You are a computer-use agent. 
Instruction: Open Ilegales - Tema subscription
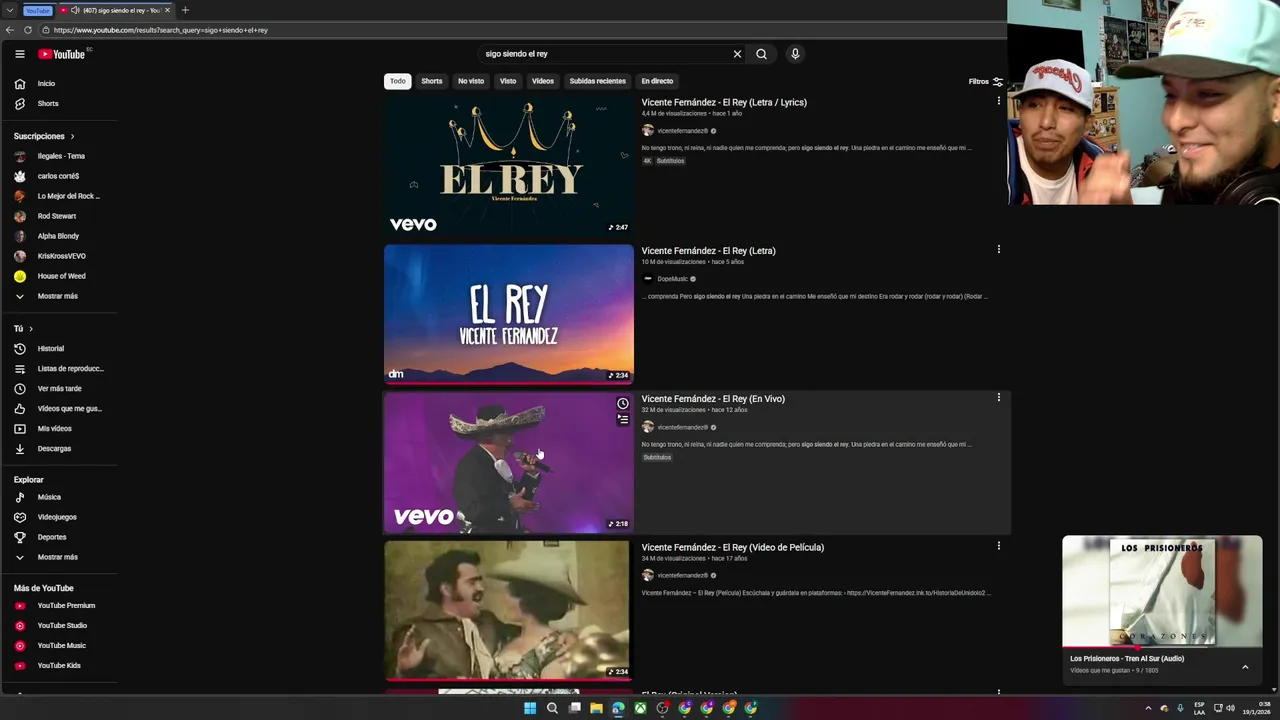coord(59,156)
